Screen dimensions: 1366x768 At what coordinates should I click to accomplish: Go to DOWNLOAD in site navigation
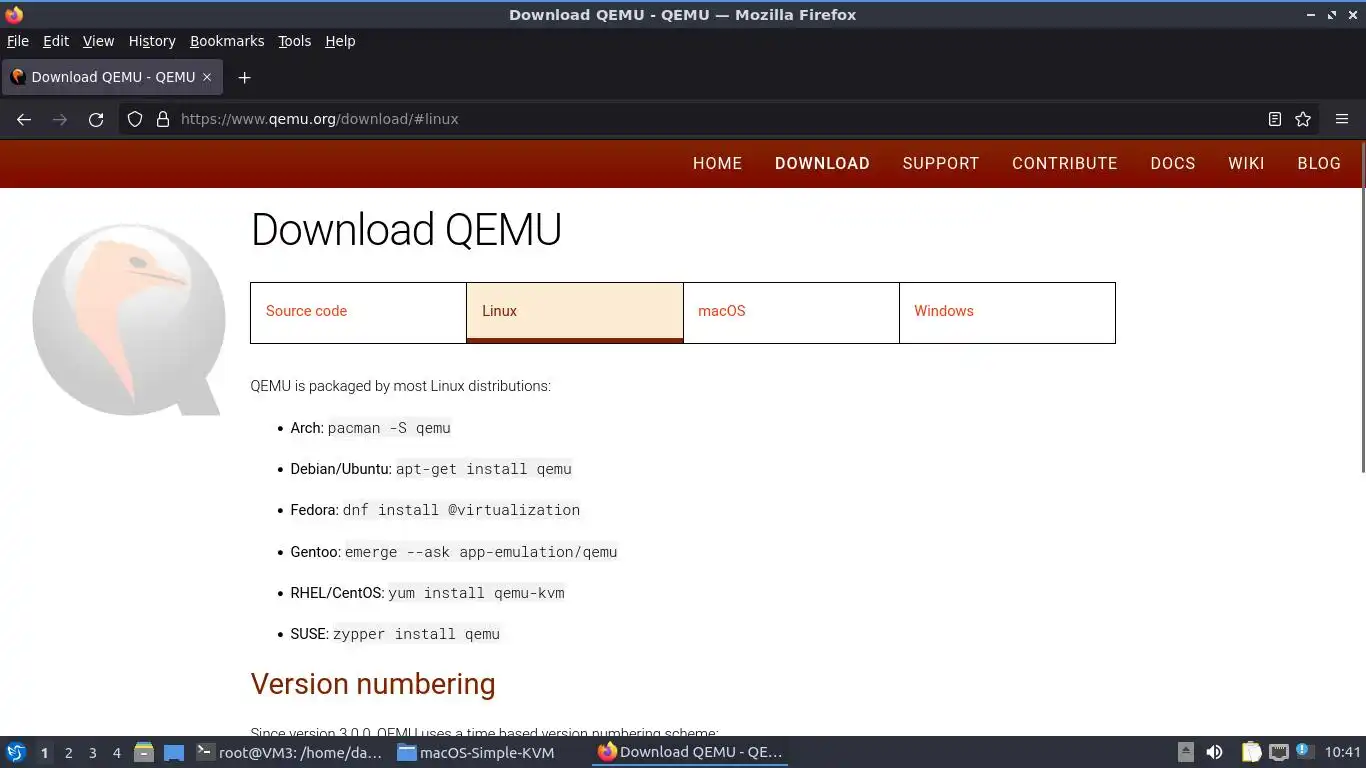pos(822,163)
